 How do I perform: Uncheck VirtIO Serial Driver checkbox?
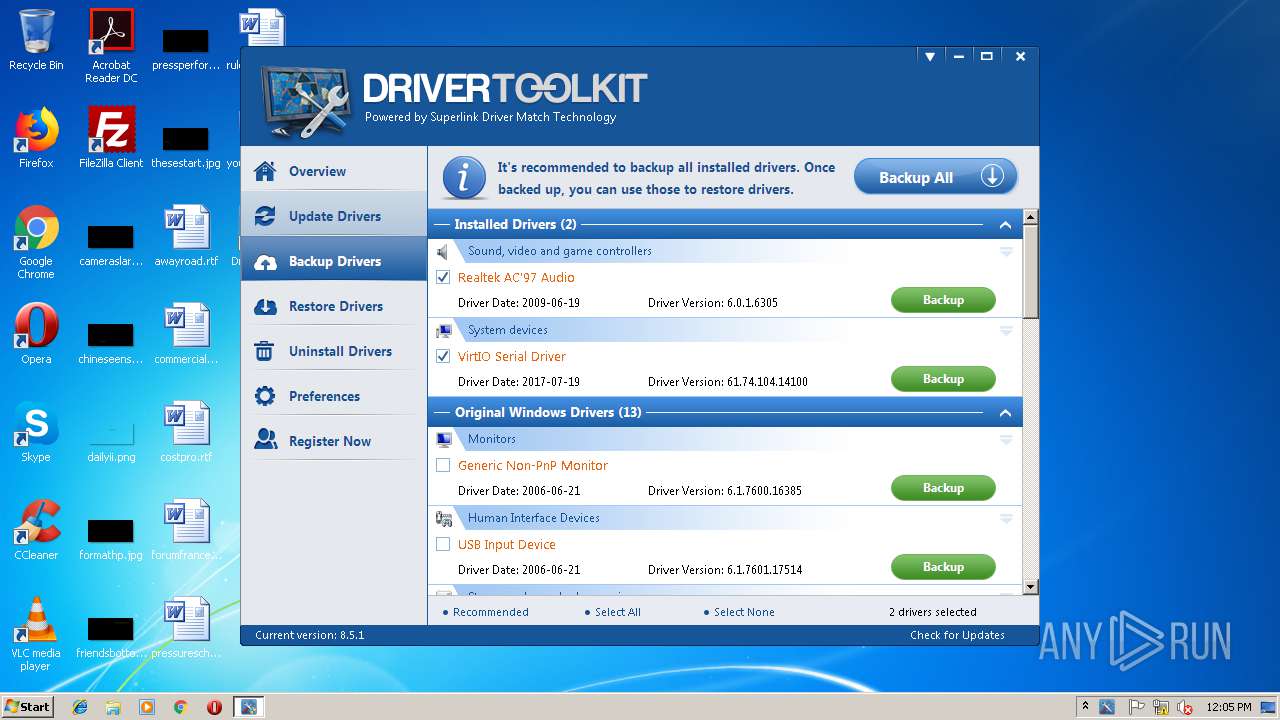pyautogui.click(x=443, y=356)
